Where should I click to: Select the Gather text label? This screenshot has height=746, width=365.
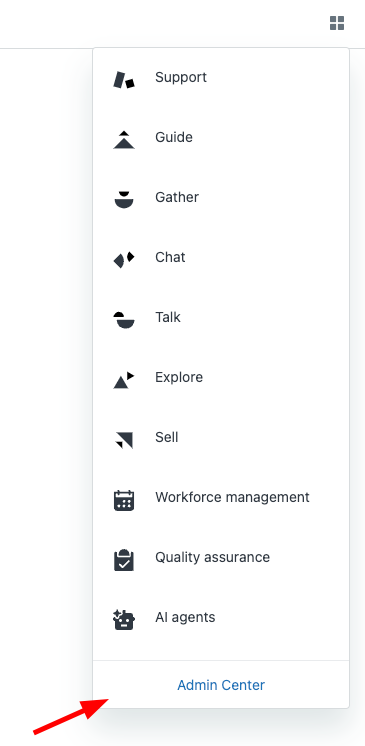[x=177, y=197]
